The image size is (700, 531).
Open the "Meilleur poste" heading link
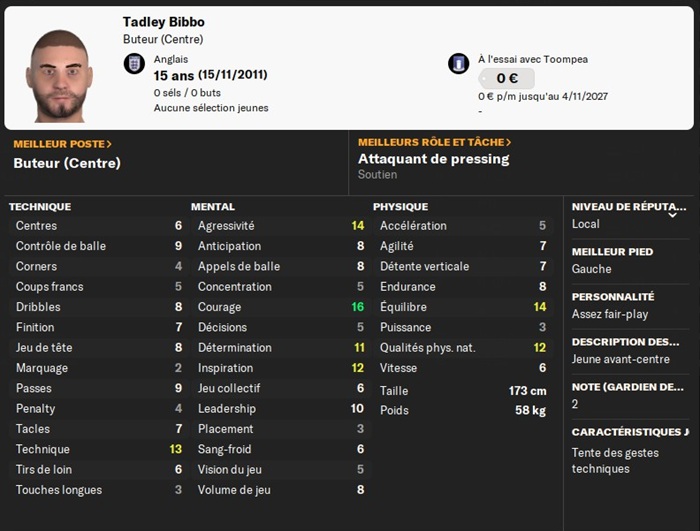tap(62, 144)
